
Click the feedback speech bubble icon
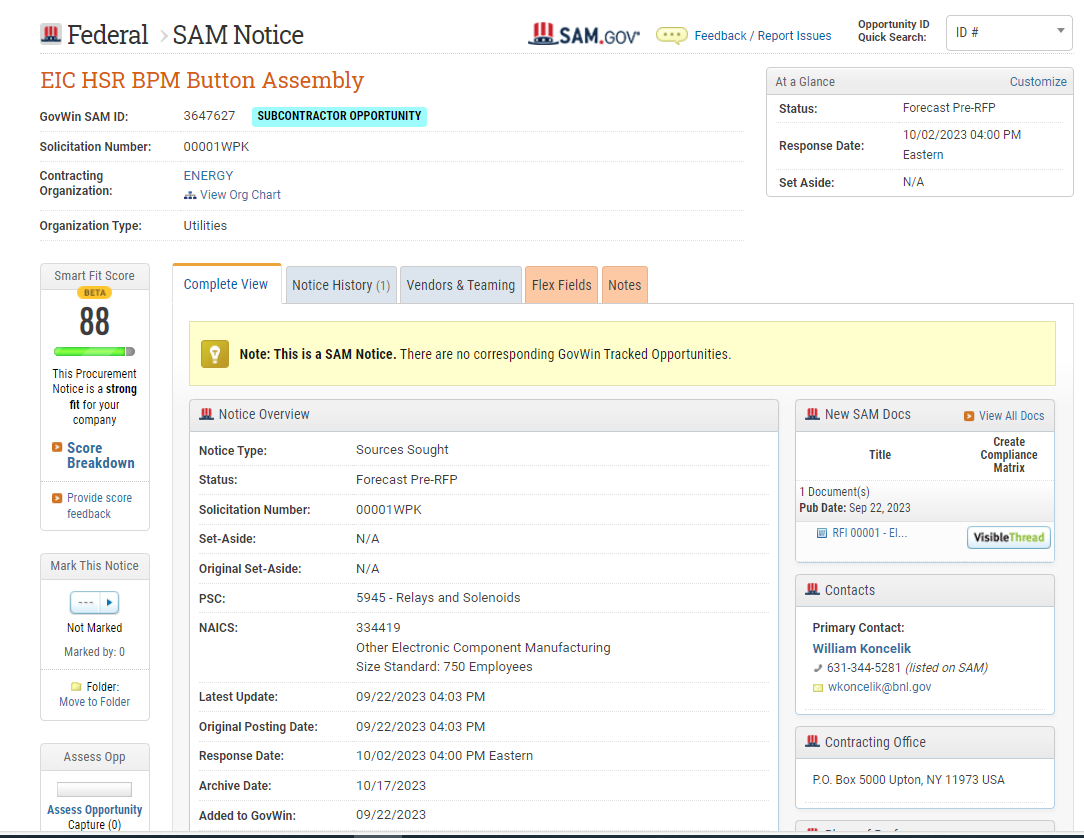click(671, 35)
